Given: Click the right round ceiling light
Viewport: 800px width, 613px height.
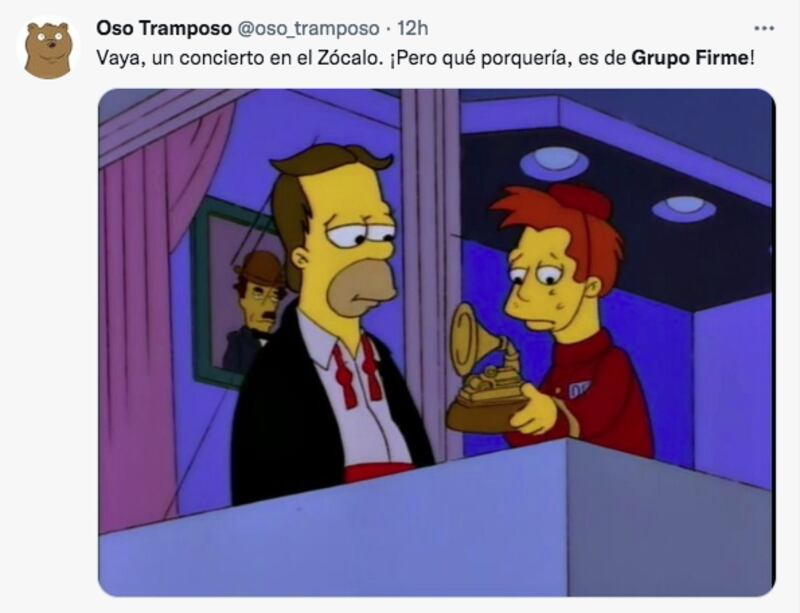Looking at the screenshot, I should point(684,208).
